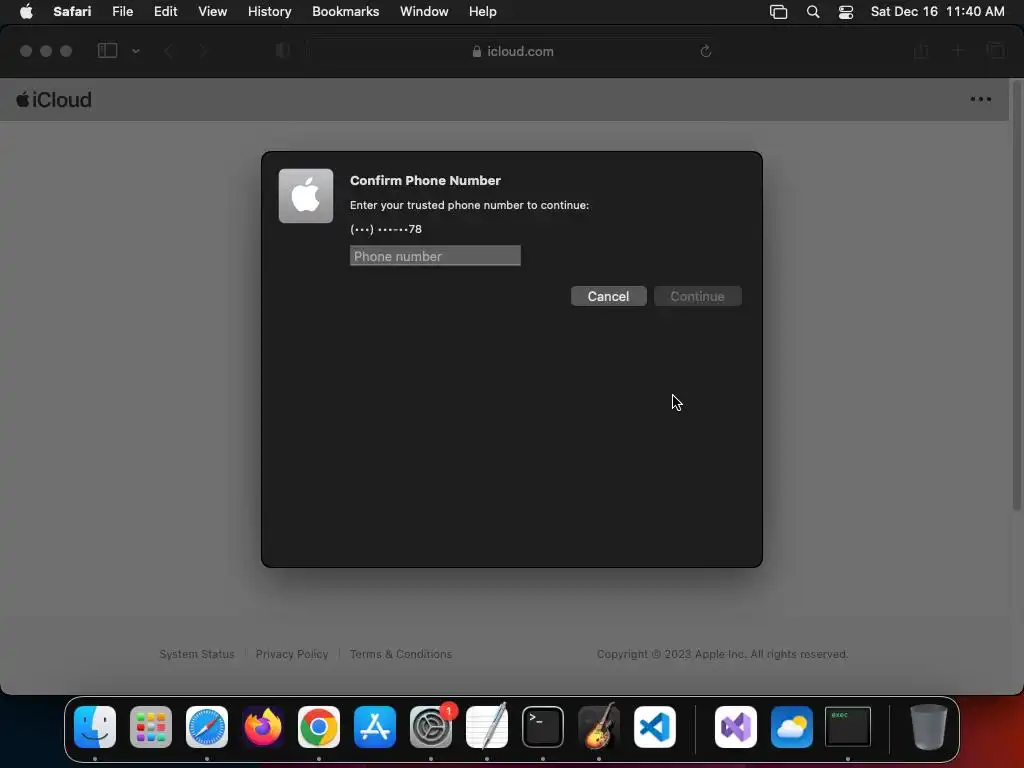Open the Safari menu
The image size is (1024, 768).
click(x=72, y=12)
